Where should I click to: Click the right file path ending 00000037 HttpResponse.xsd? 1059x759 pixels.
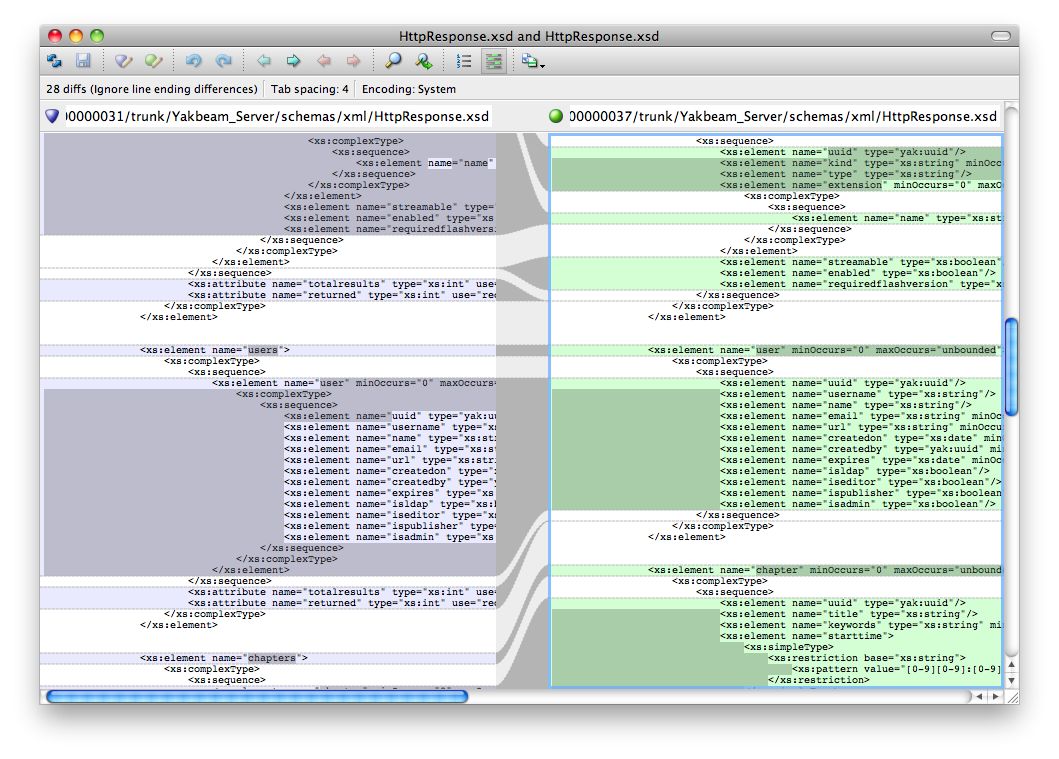coord(783,116)
